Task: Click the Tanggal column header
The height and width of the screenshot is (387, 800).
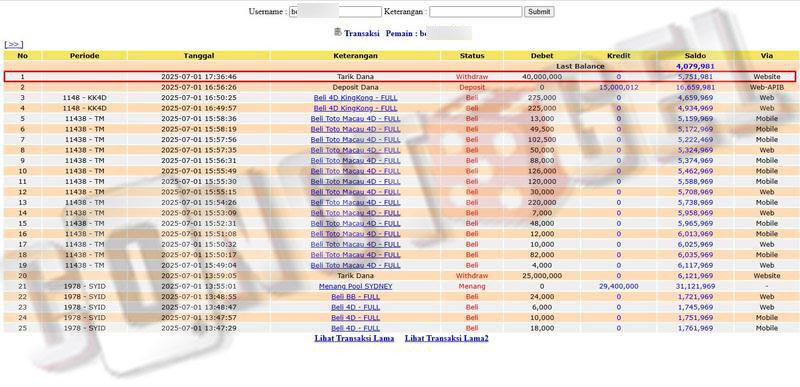Action: [x=199, y=56]
